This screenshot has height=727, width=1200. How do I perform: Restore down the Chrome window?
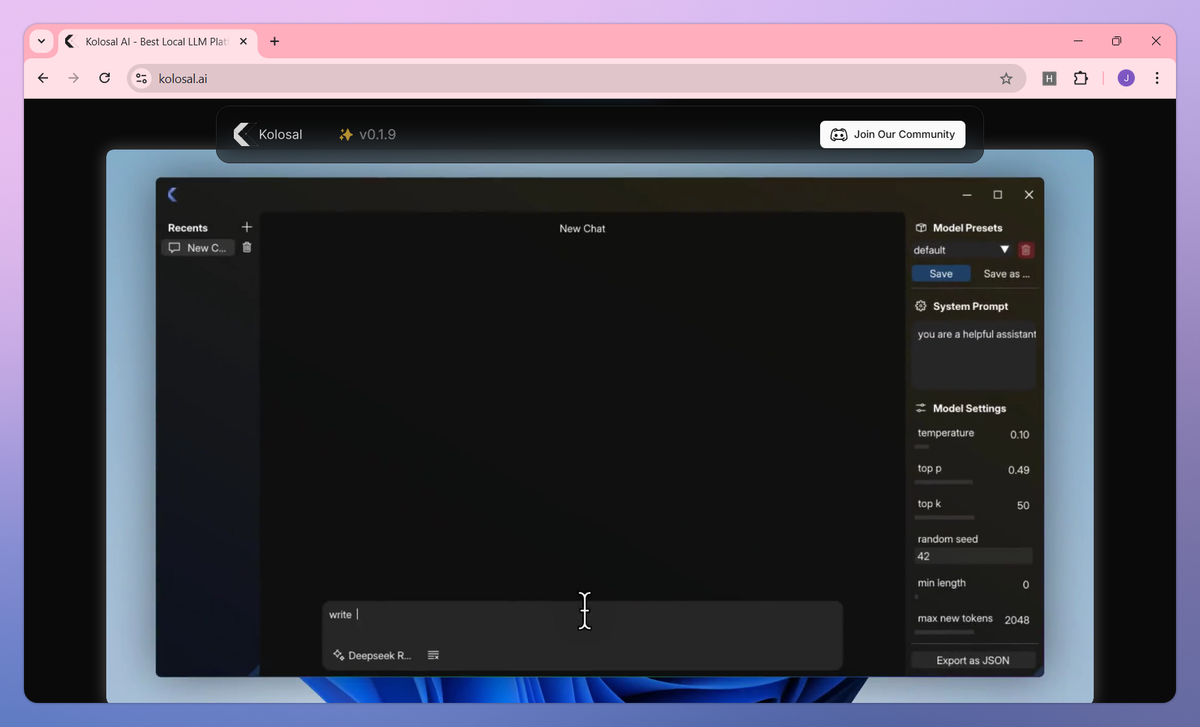1117,42
